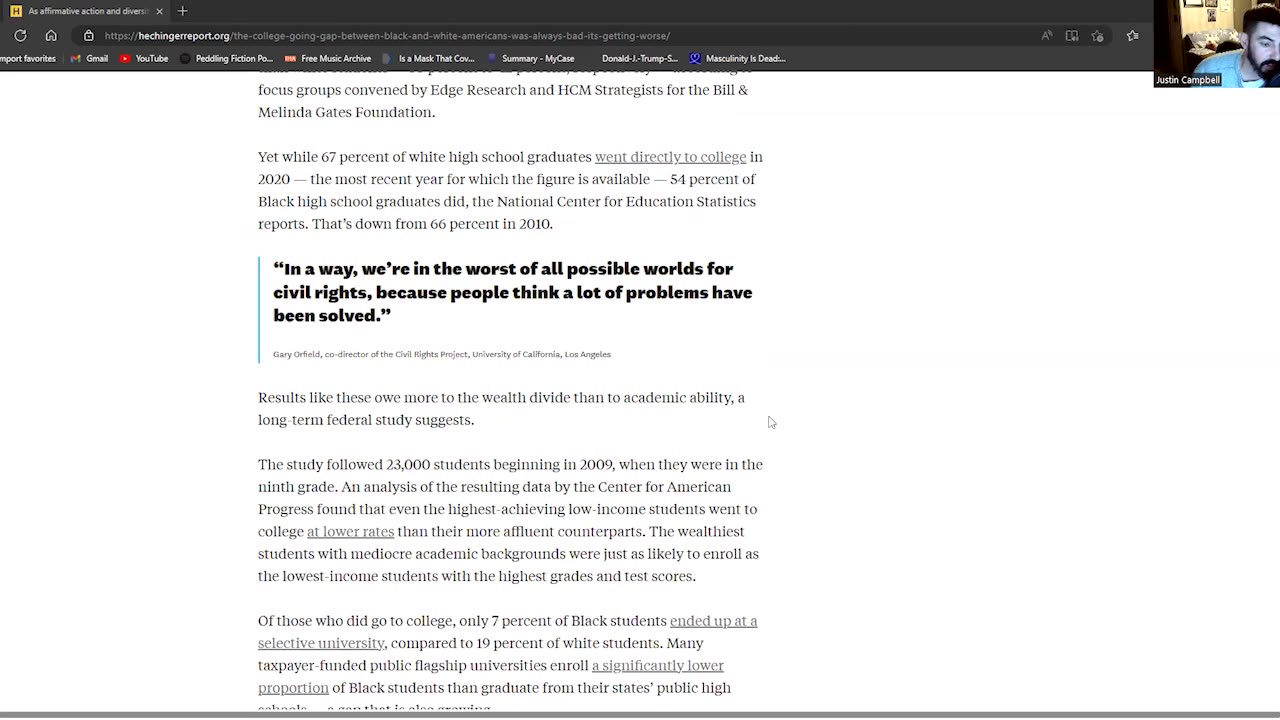Add this page to favorites (star icon)
The width and height of the screenshot is (1280, 720).
click(x=1098, y=35)
